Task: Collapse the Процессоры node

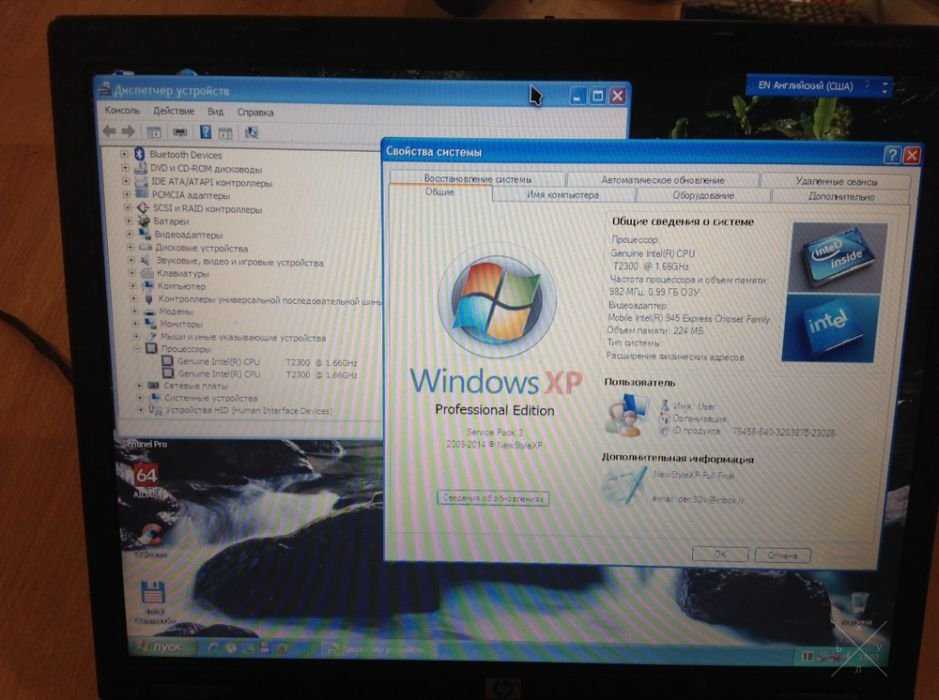Action: click(x=138, y=347)
